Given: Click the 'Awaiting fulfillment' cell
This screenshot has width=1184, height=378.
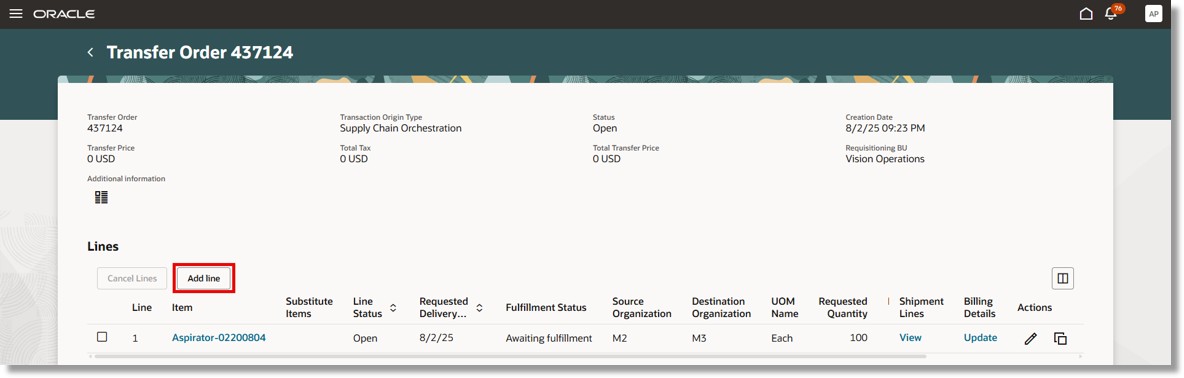Looking at the screenshot, I should 549,338.
